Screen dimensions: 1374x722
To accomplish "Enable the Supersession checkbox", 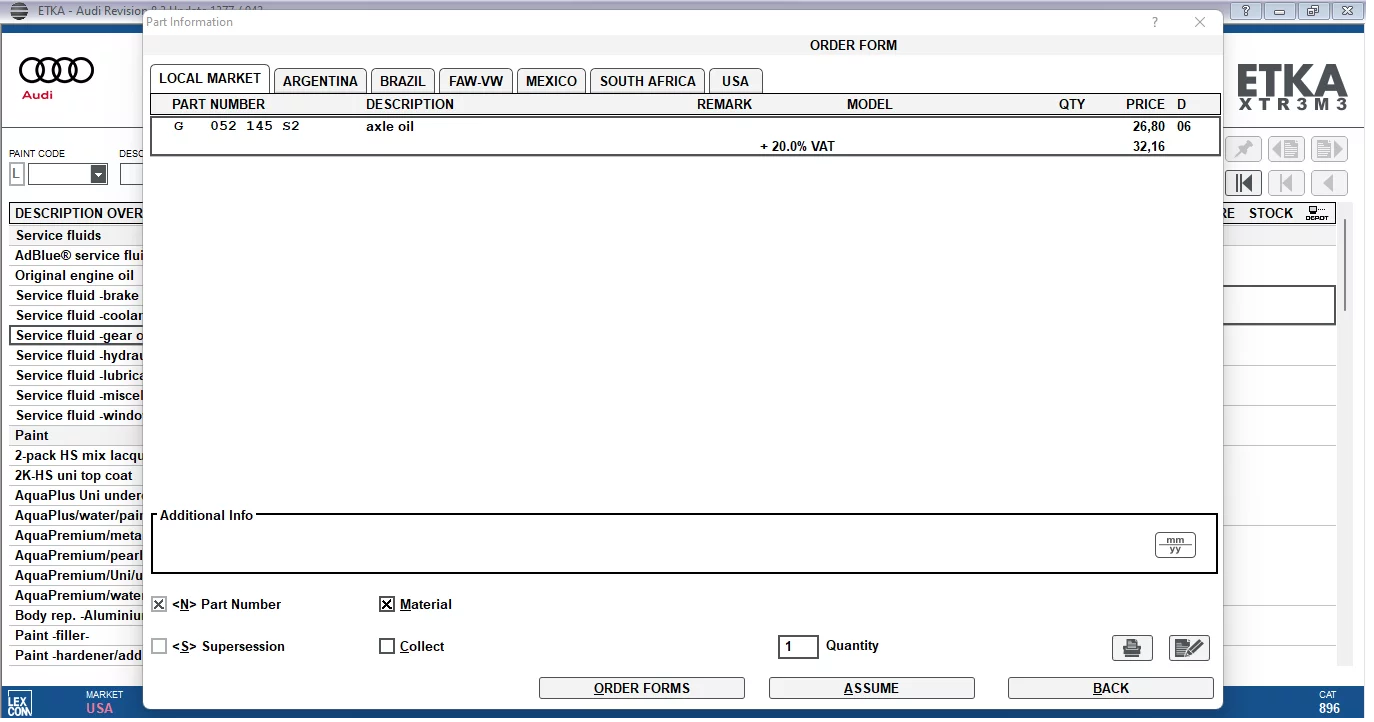I will click(x=159, y=647).
